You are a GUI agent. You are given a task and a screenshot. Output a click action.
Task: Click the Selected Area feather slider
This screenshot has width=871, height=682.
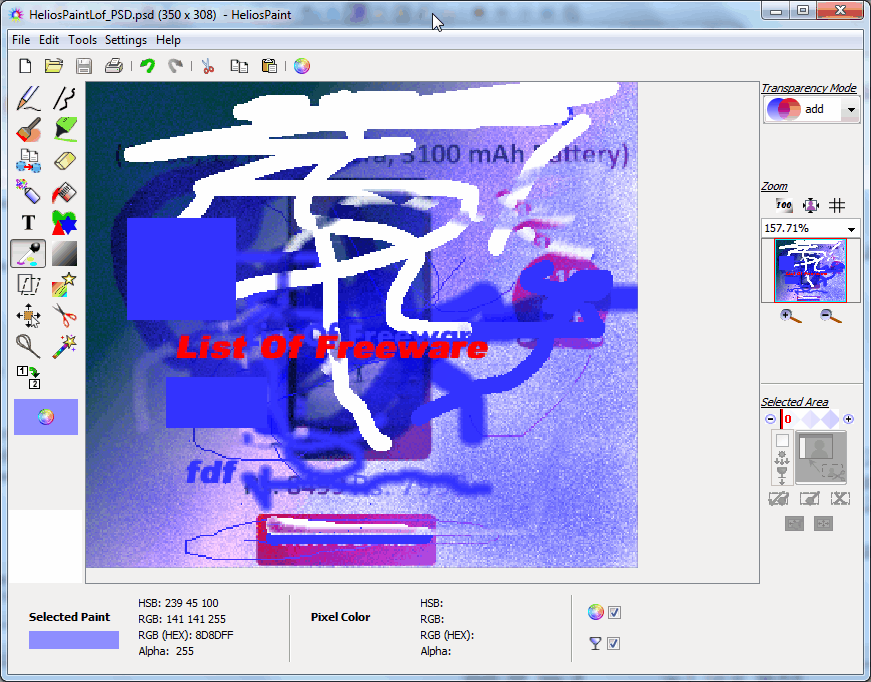point(811,419)
